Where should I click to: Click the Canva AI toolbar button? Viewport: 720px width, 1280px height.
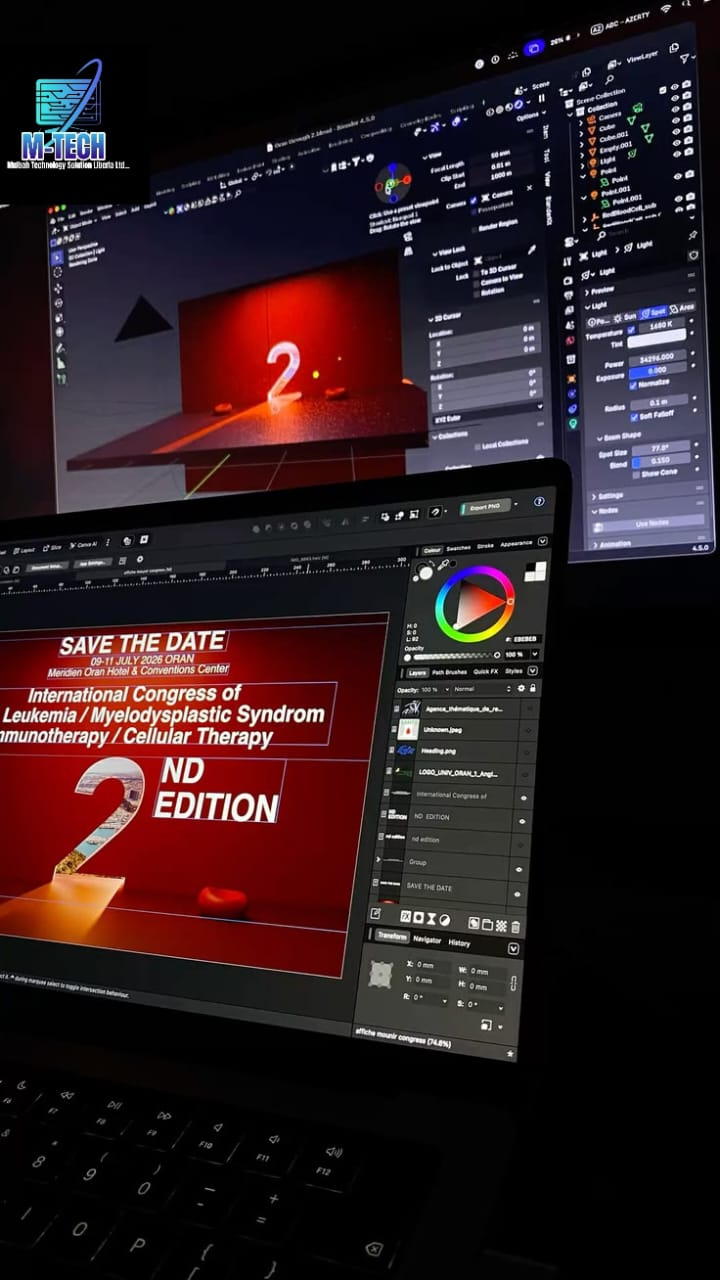pos(85,544)
